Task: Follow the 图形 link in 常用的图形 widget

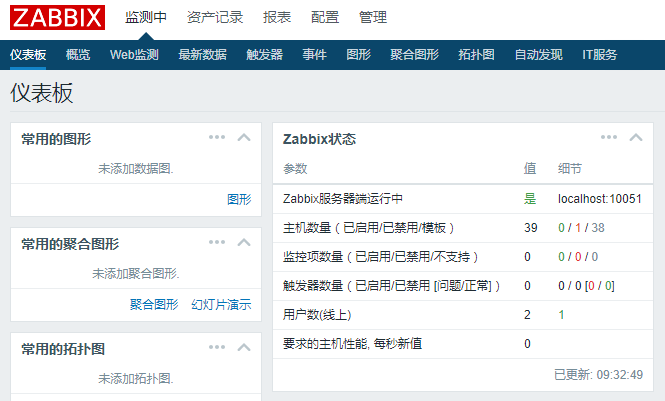Action: 239,199
